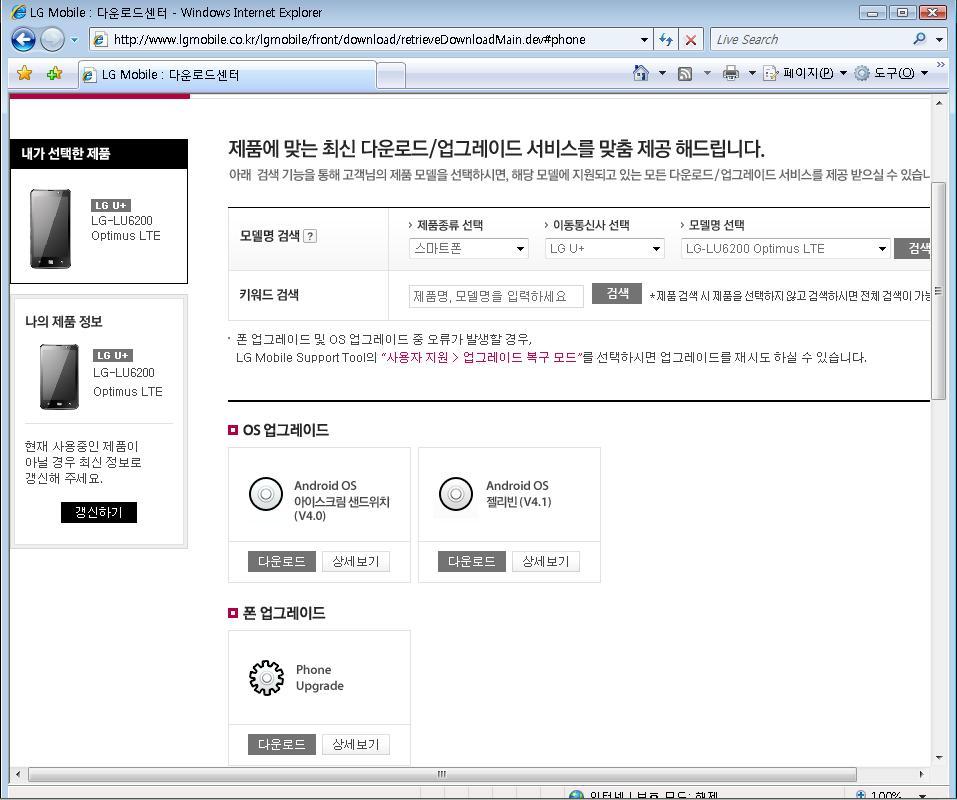
Task: Click Add to Favorites icon
Action: (54, 73)
